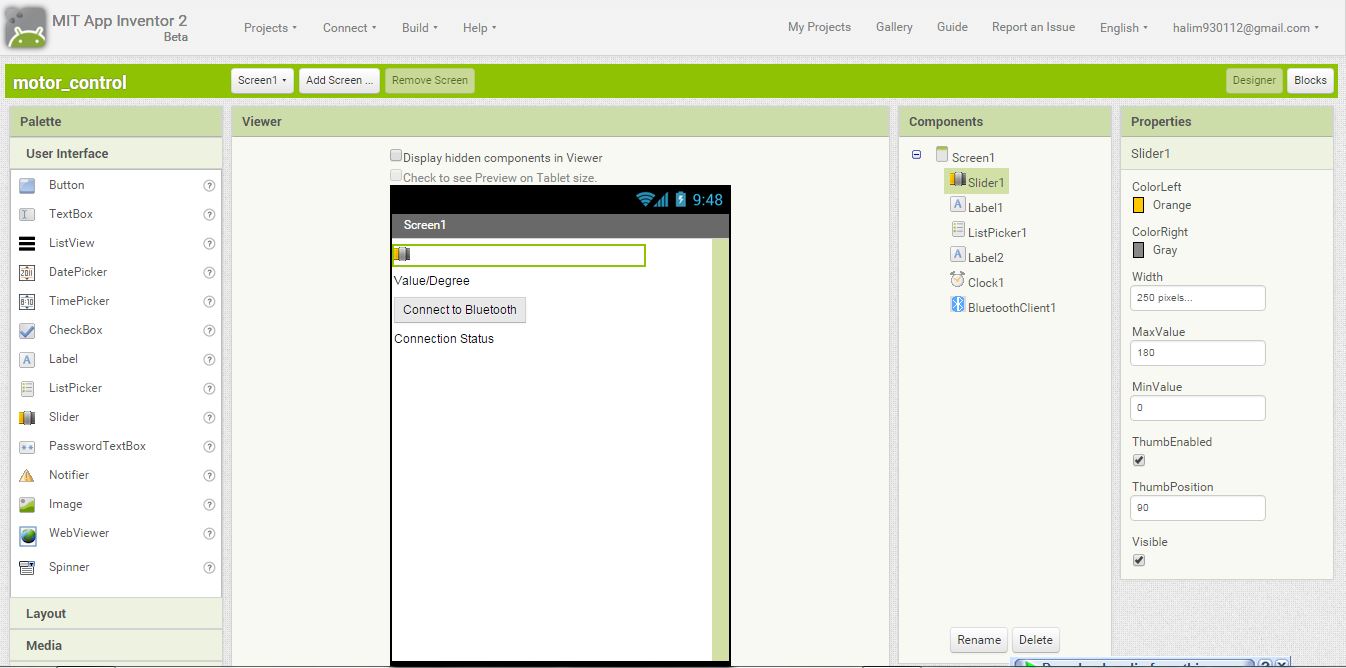Click the Remove Screen button
Screen dimensions: 1346x668
click(430, 80)
